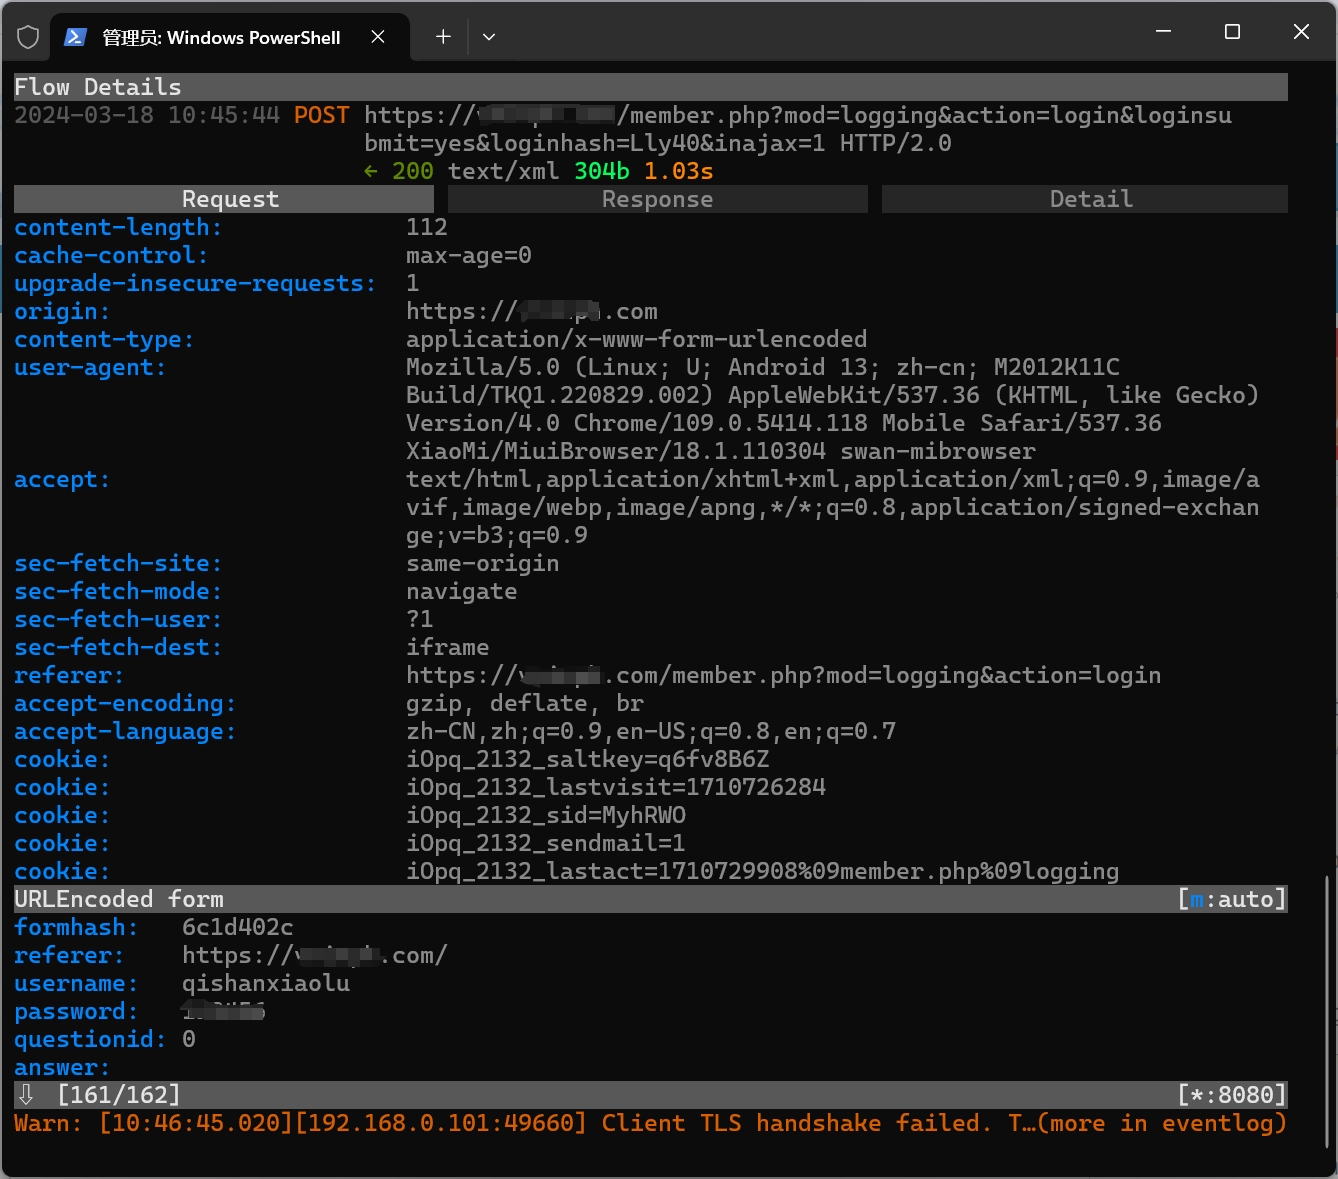The image size is (1338, 1179).
Task: Click the down arrow in status bar
Action: 27,1095
